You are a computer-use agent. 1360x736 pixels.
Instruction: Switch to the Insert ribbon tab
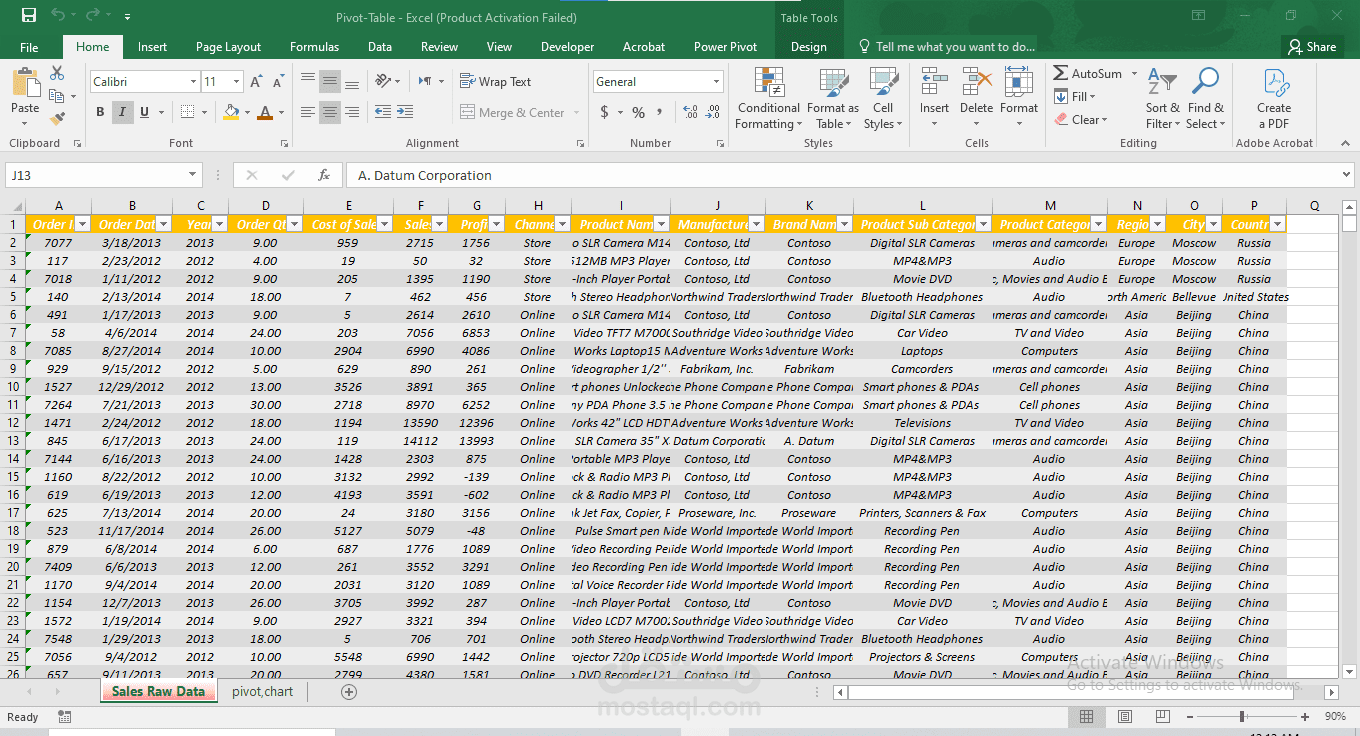[x=152, y=47]
